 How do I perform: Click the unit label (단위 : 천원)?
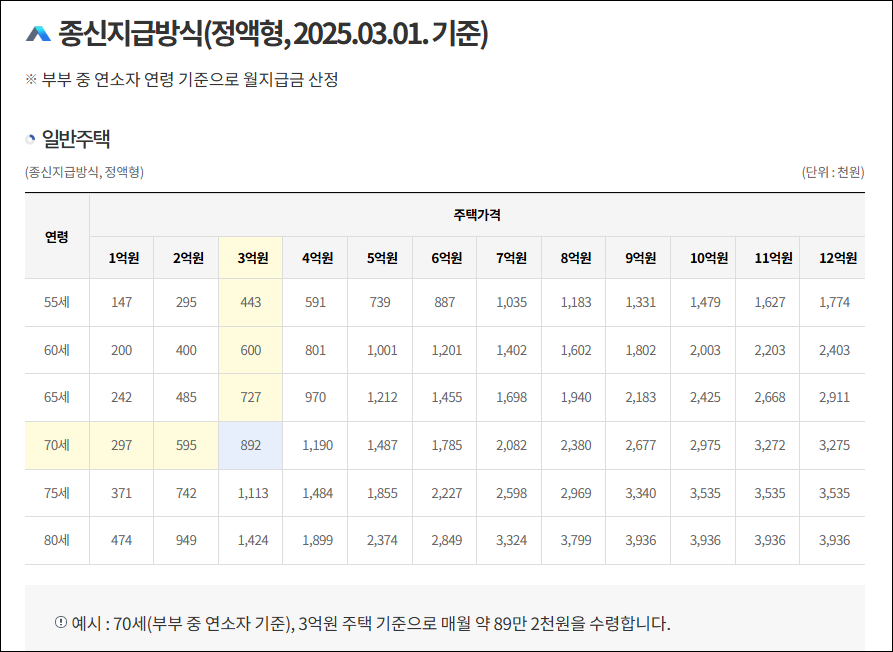[833, 172]
